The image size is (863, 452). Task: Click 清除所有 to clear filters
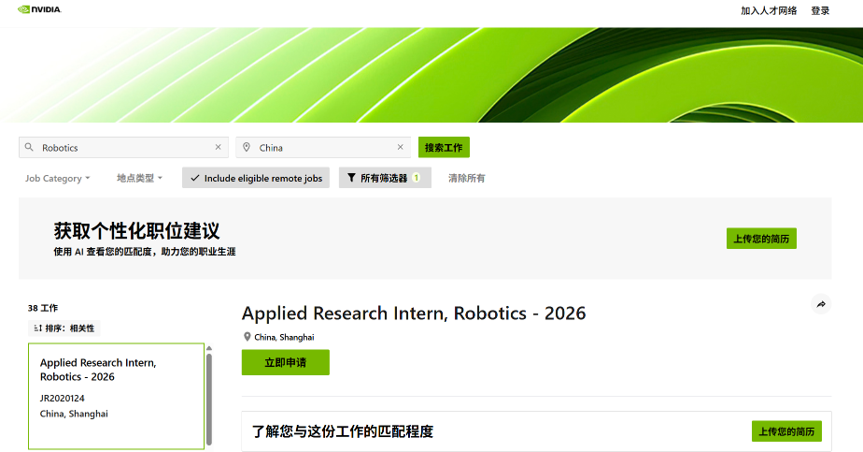[x=466, y=178]
